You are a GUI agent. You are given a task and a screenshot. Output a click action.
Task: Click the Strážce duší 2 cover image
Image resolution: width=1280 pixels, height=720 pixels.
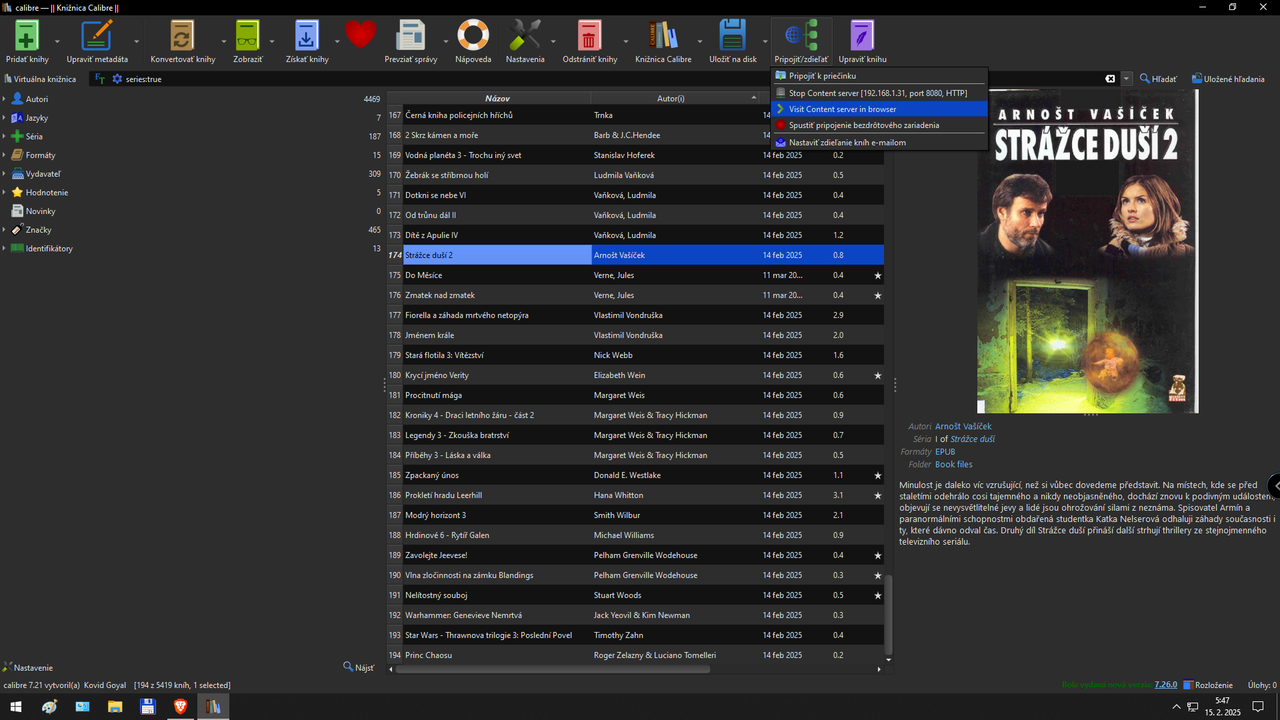(1087, 252)
